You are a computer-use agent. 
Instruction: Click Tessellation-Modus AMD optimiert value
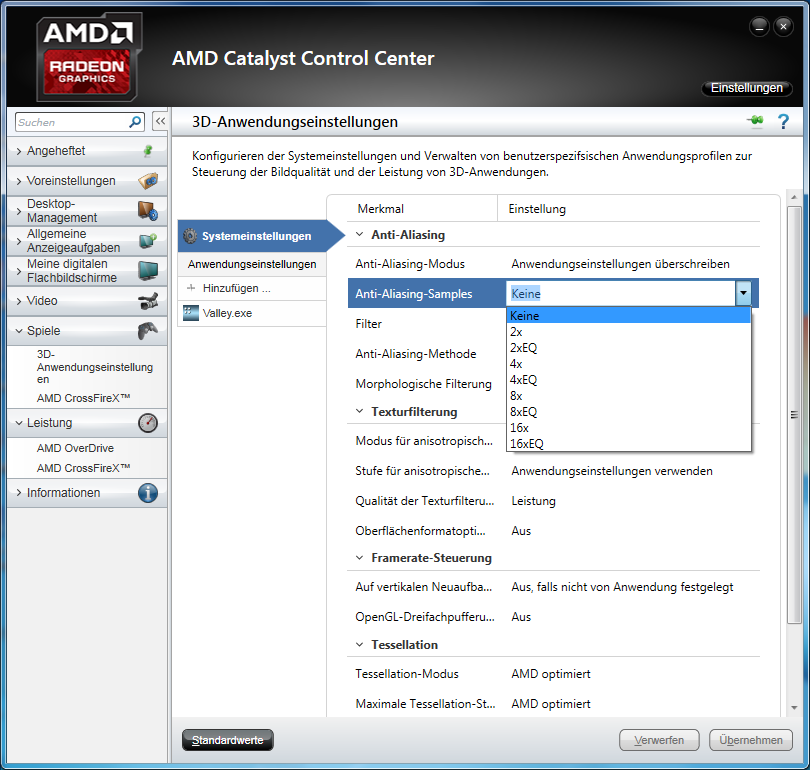pos(551,674)
